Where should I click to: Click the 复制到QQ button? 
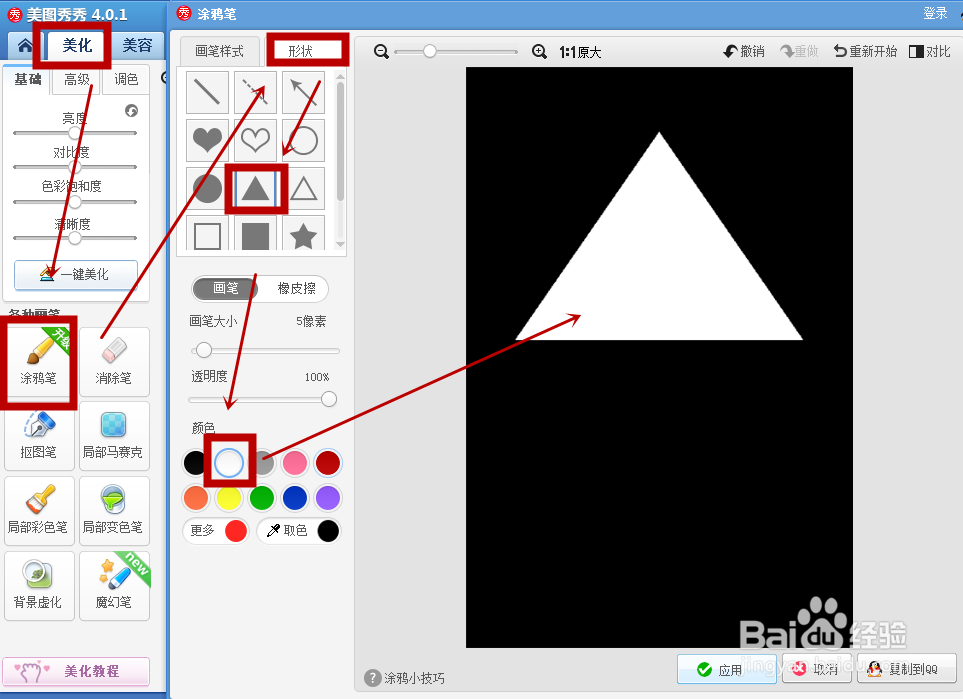point(906,669)
